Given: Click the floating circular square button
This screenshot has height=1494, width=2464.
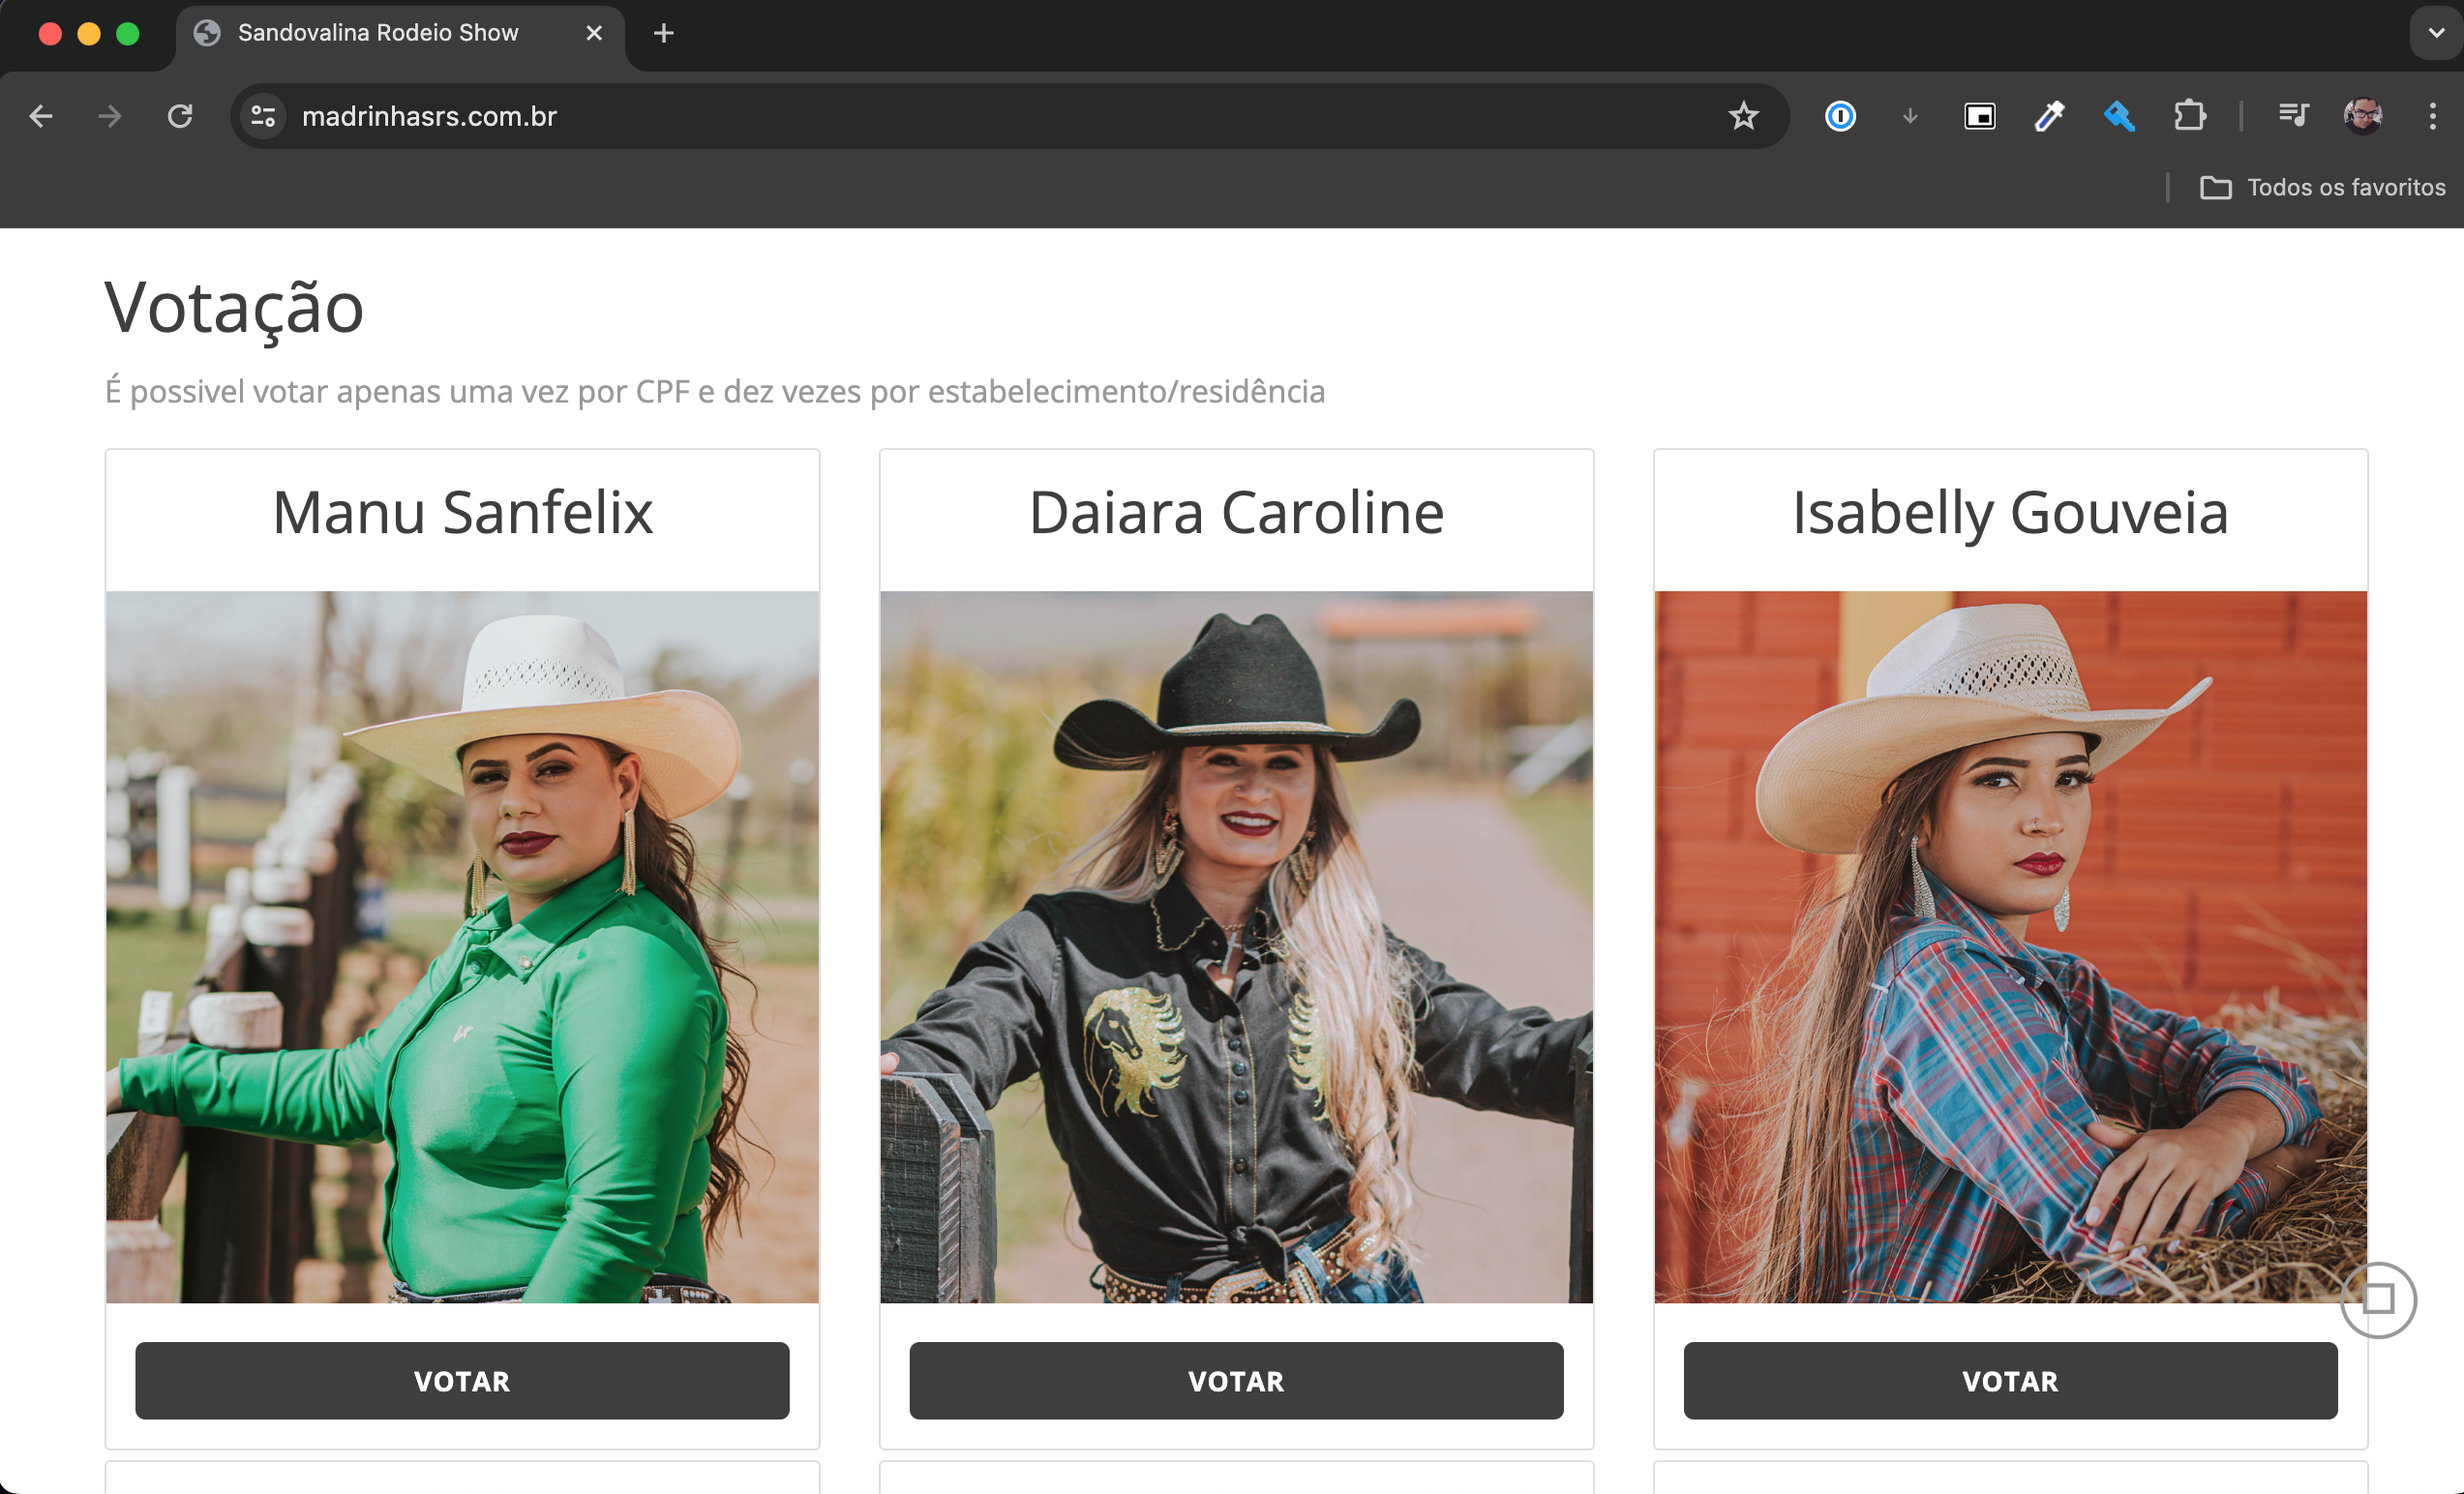Looking at the screenshot, I should [2378, 1299].
